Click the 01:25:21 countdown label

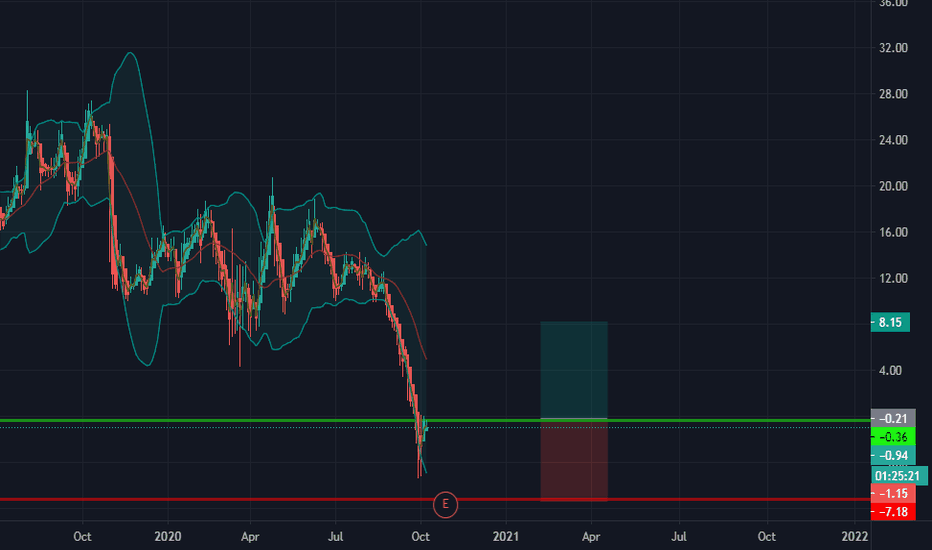(899, 476)
